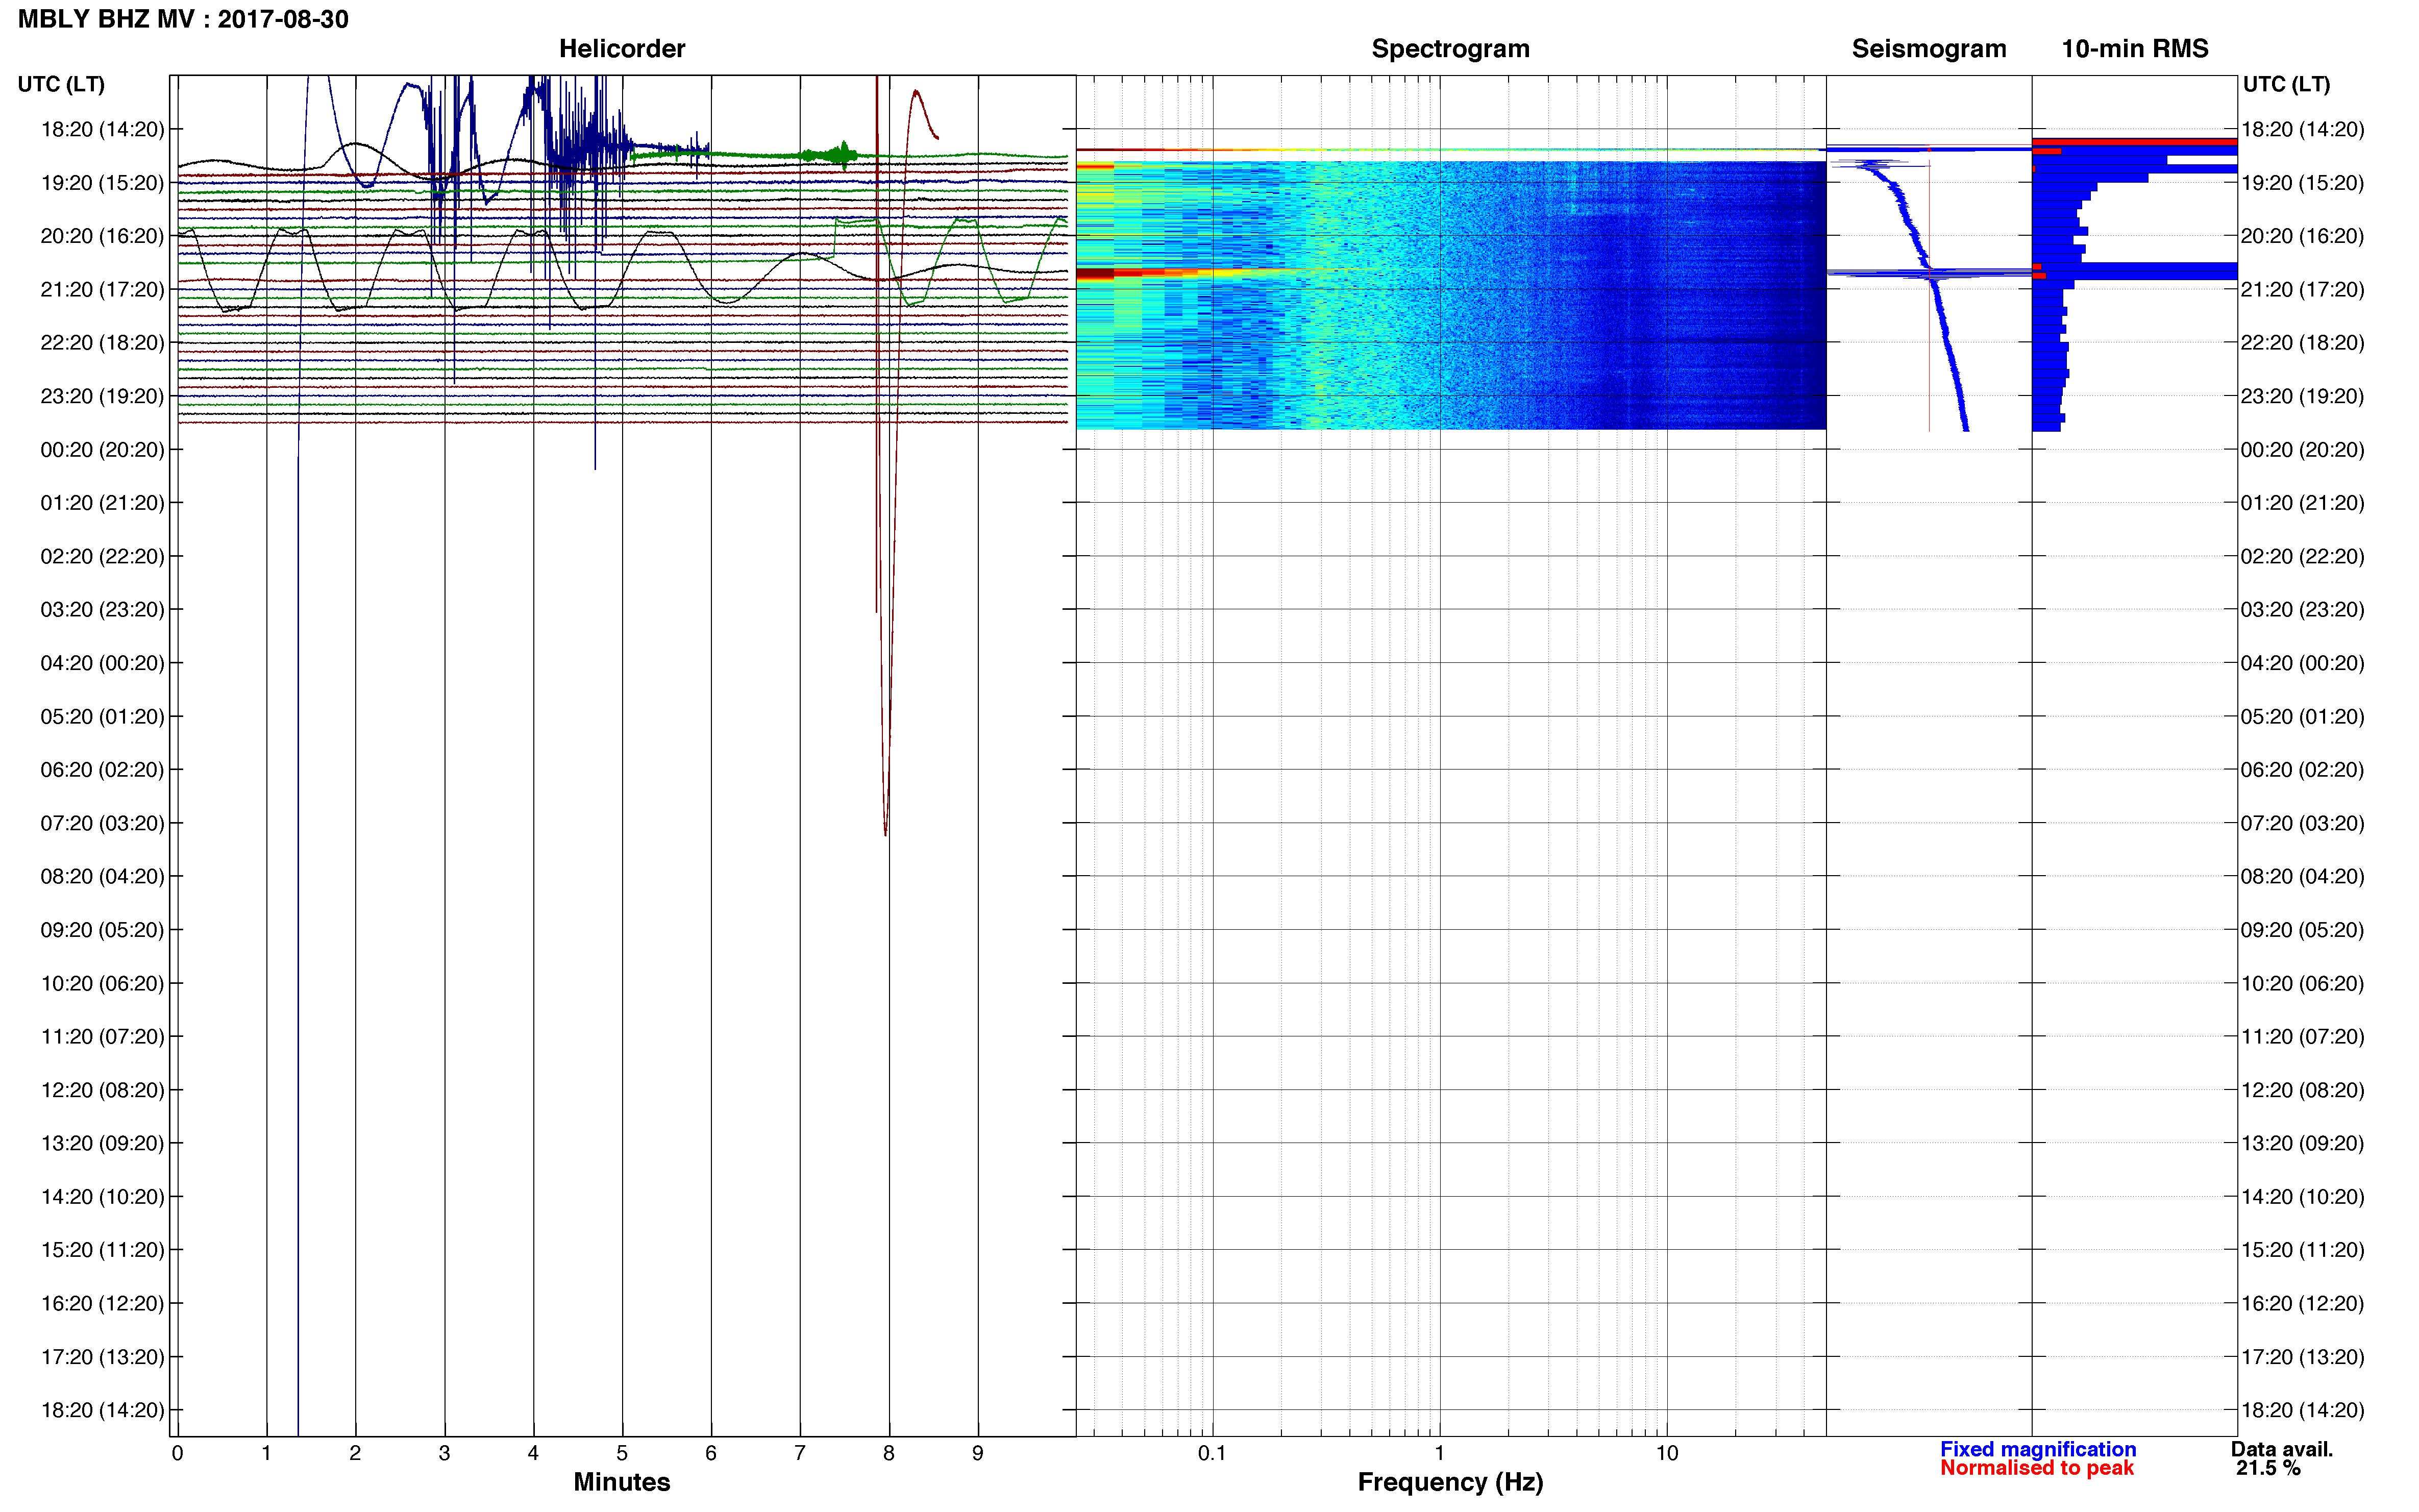Image resolution: width=2419 pixels, height=1512 pixels.
Task: Click the MBLY BHZ MV date title
Action: pyautogui.click(x=183, y=19)
